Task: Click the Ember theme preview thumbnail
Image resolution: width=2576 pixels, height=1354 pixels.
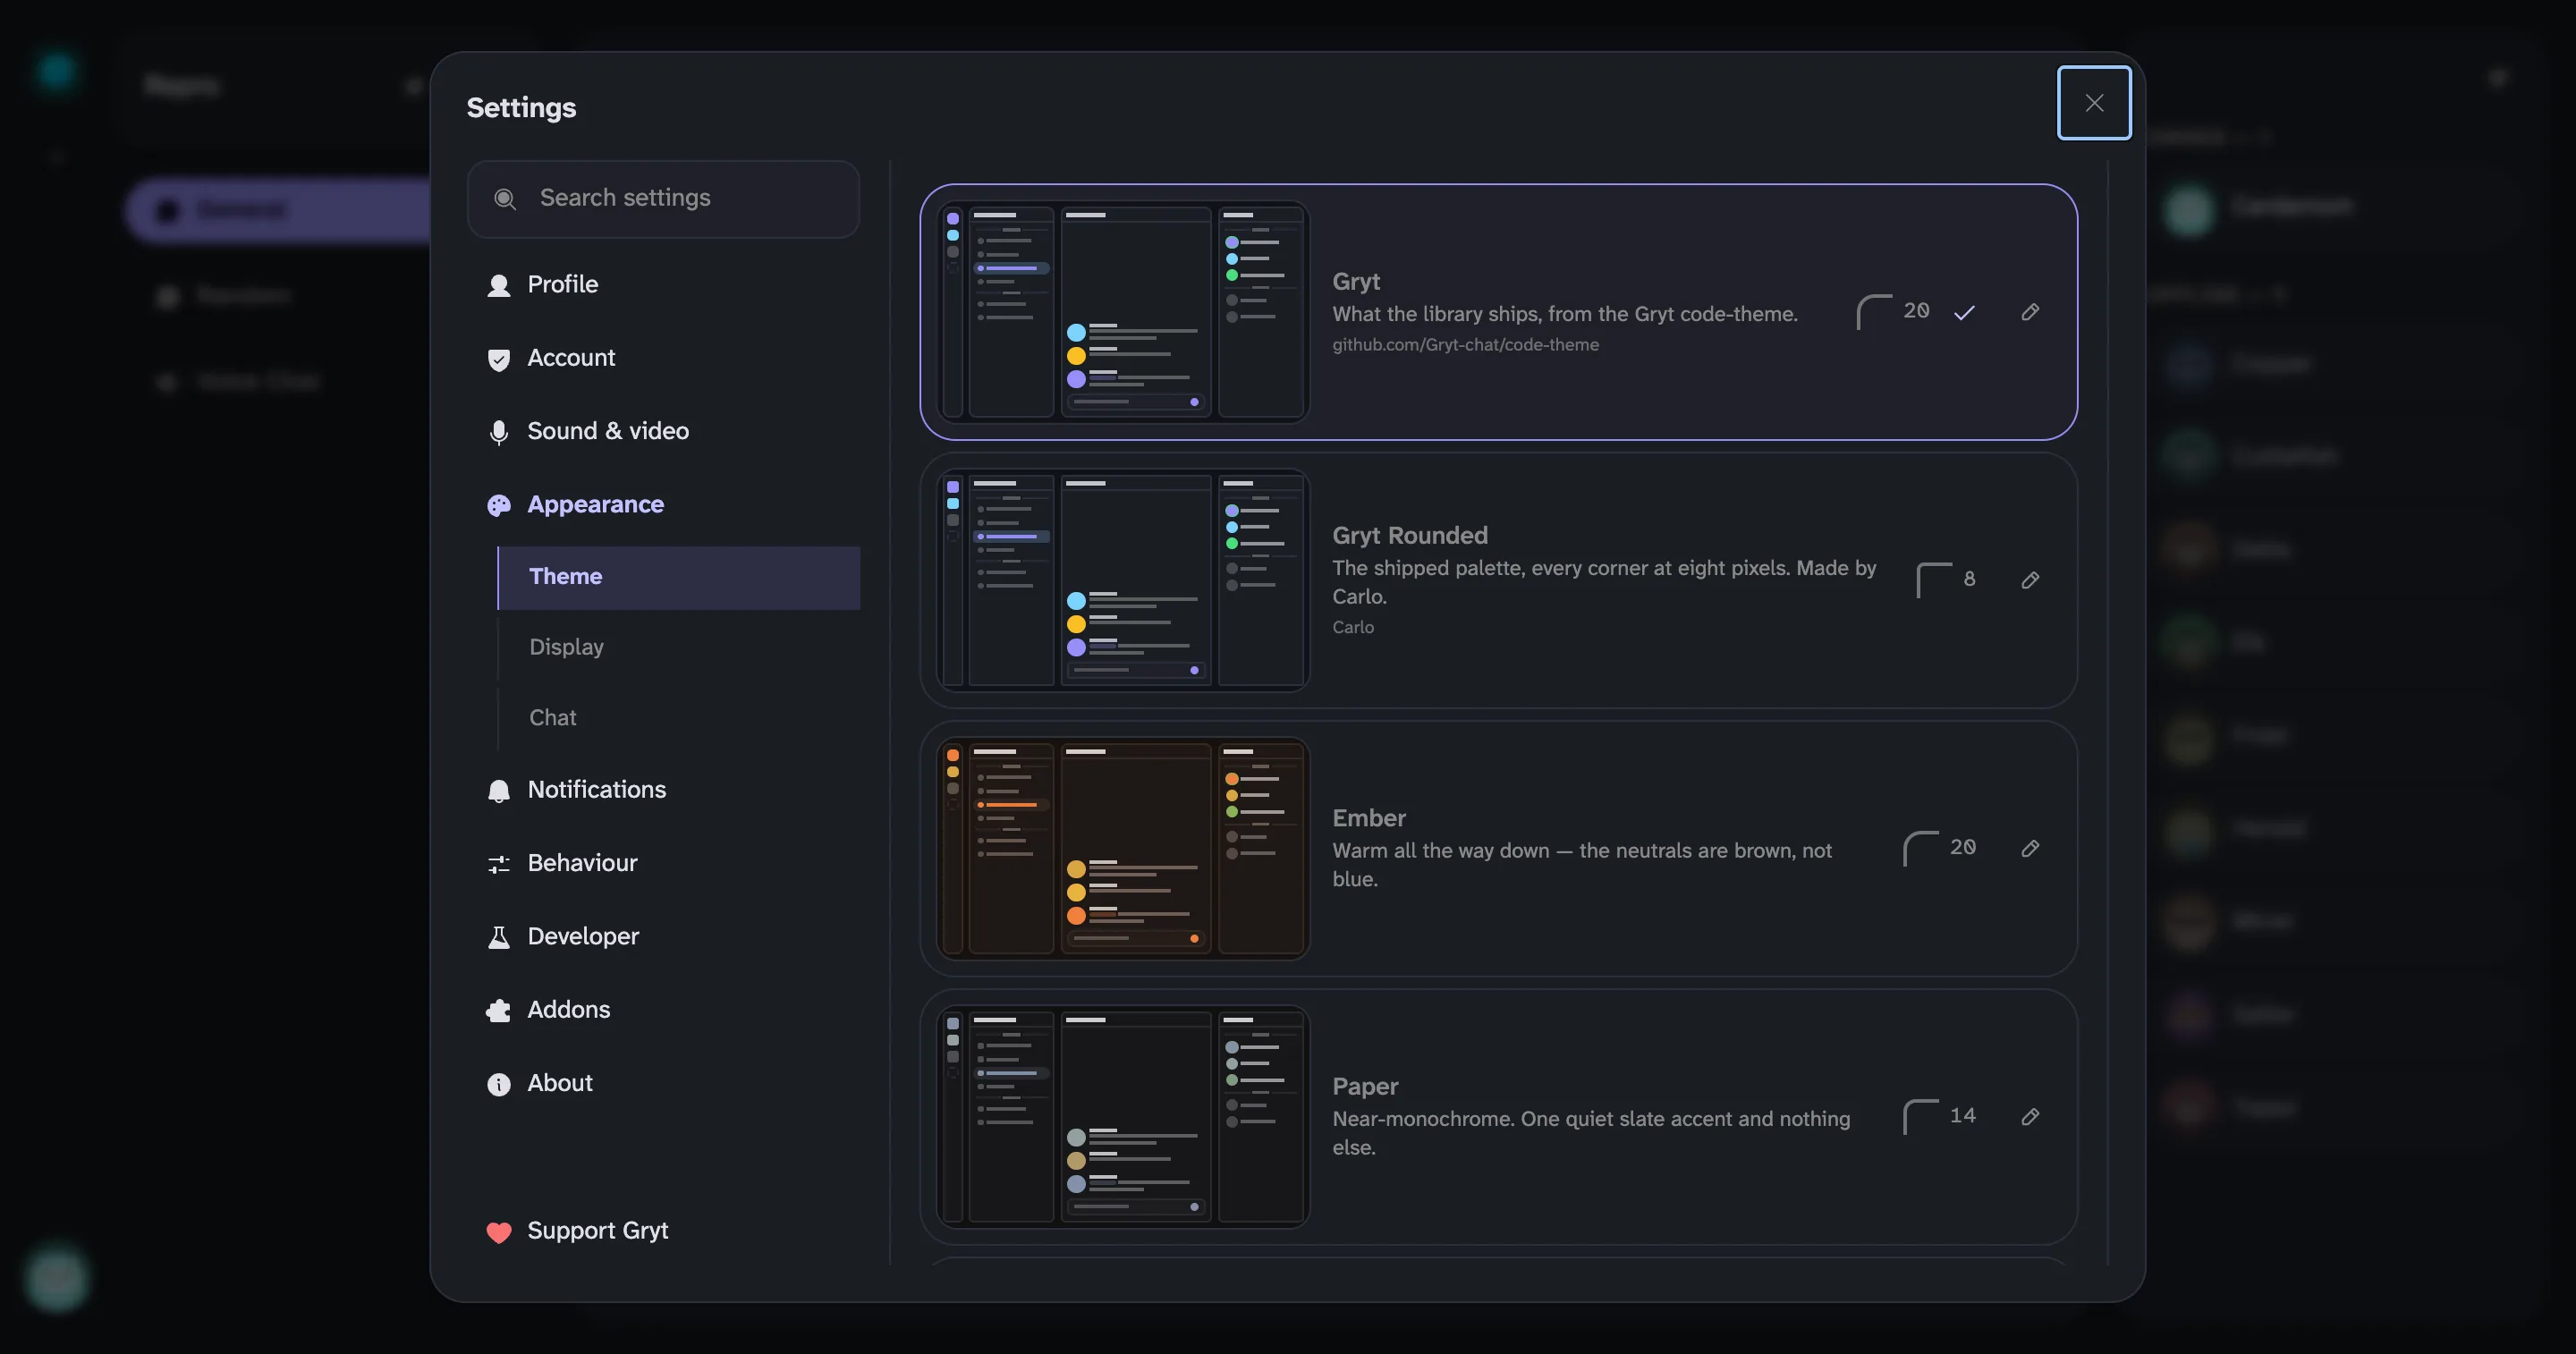Action: click(x=1123, y=848)
